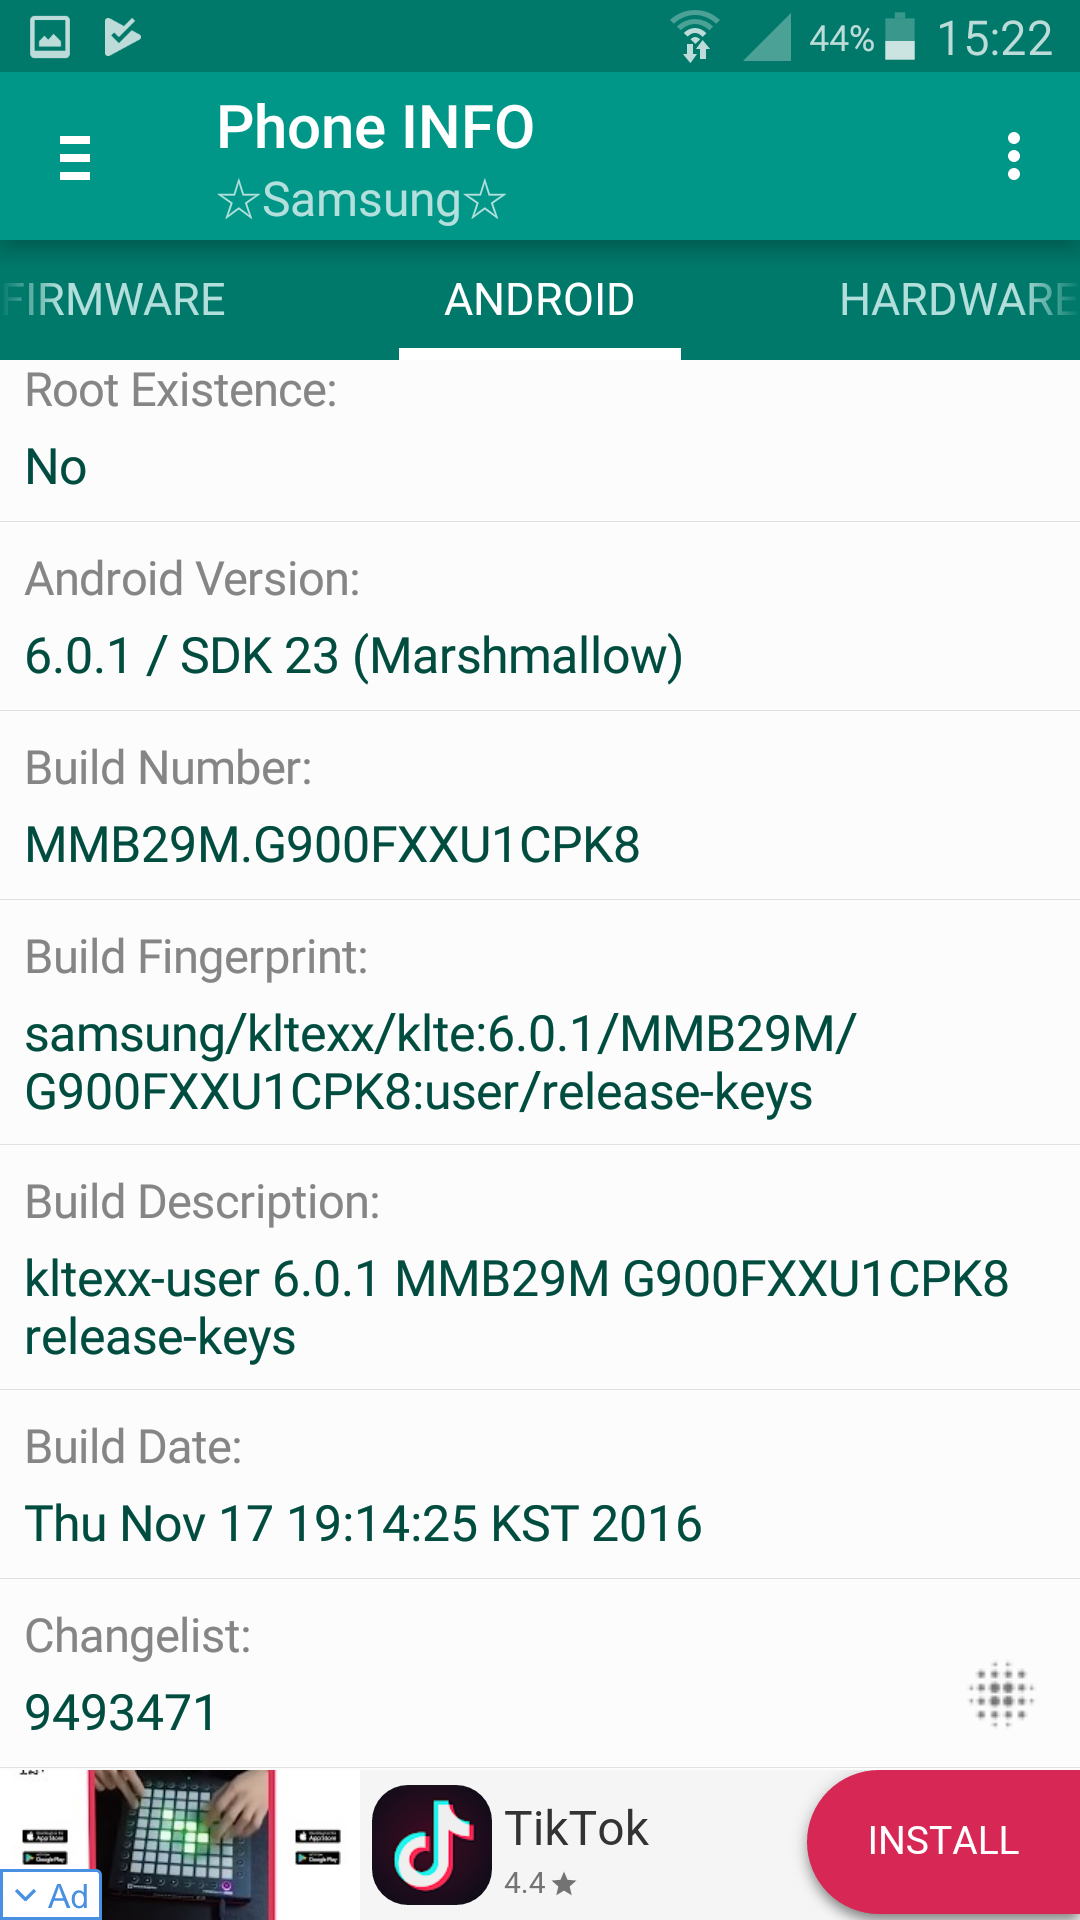Collapse the ad using the Ad chevron
The height and width of the screenshot is (1920, 1080).
pyautogui.click(x=50, y=1895)
